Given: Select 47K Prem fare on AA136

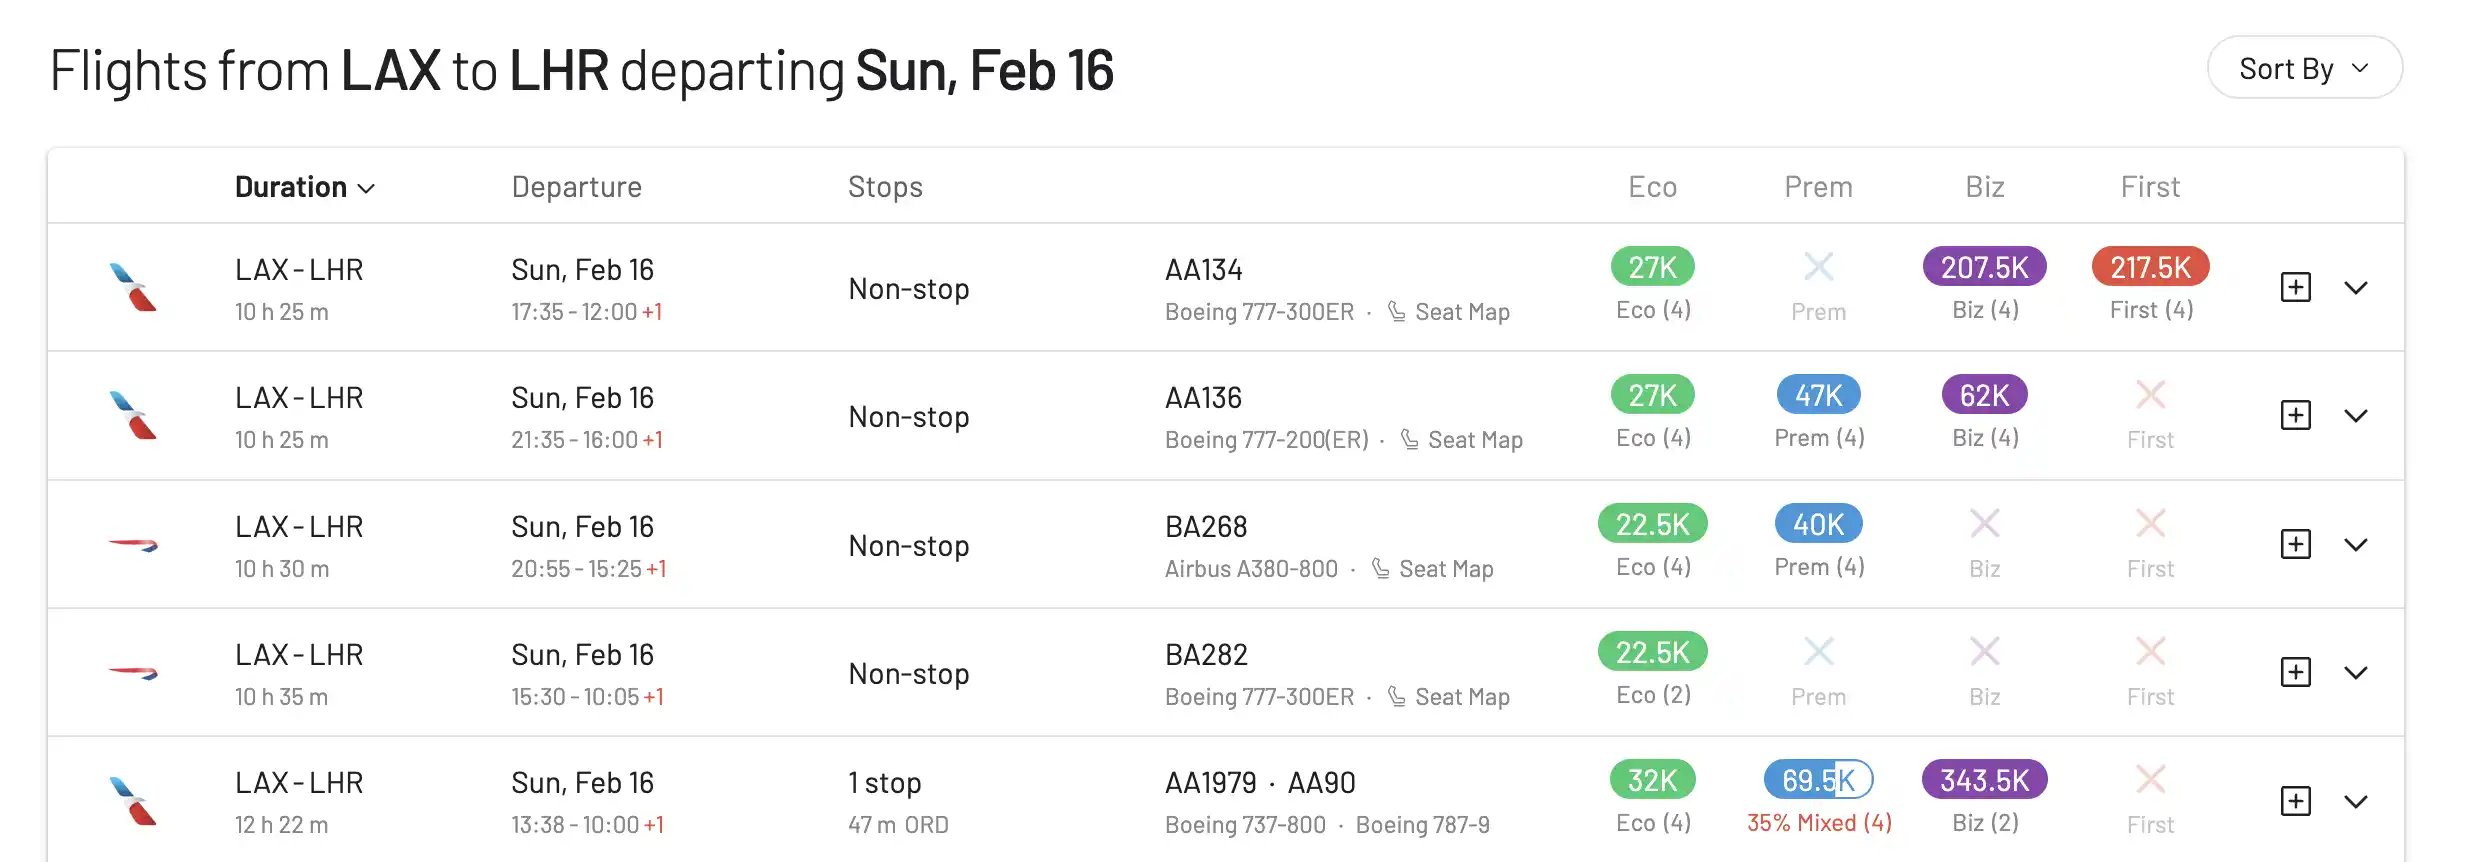Looking at the screenshot, I should click(x=1818, y=395).
